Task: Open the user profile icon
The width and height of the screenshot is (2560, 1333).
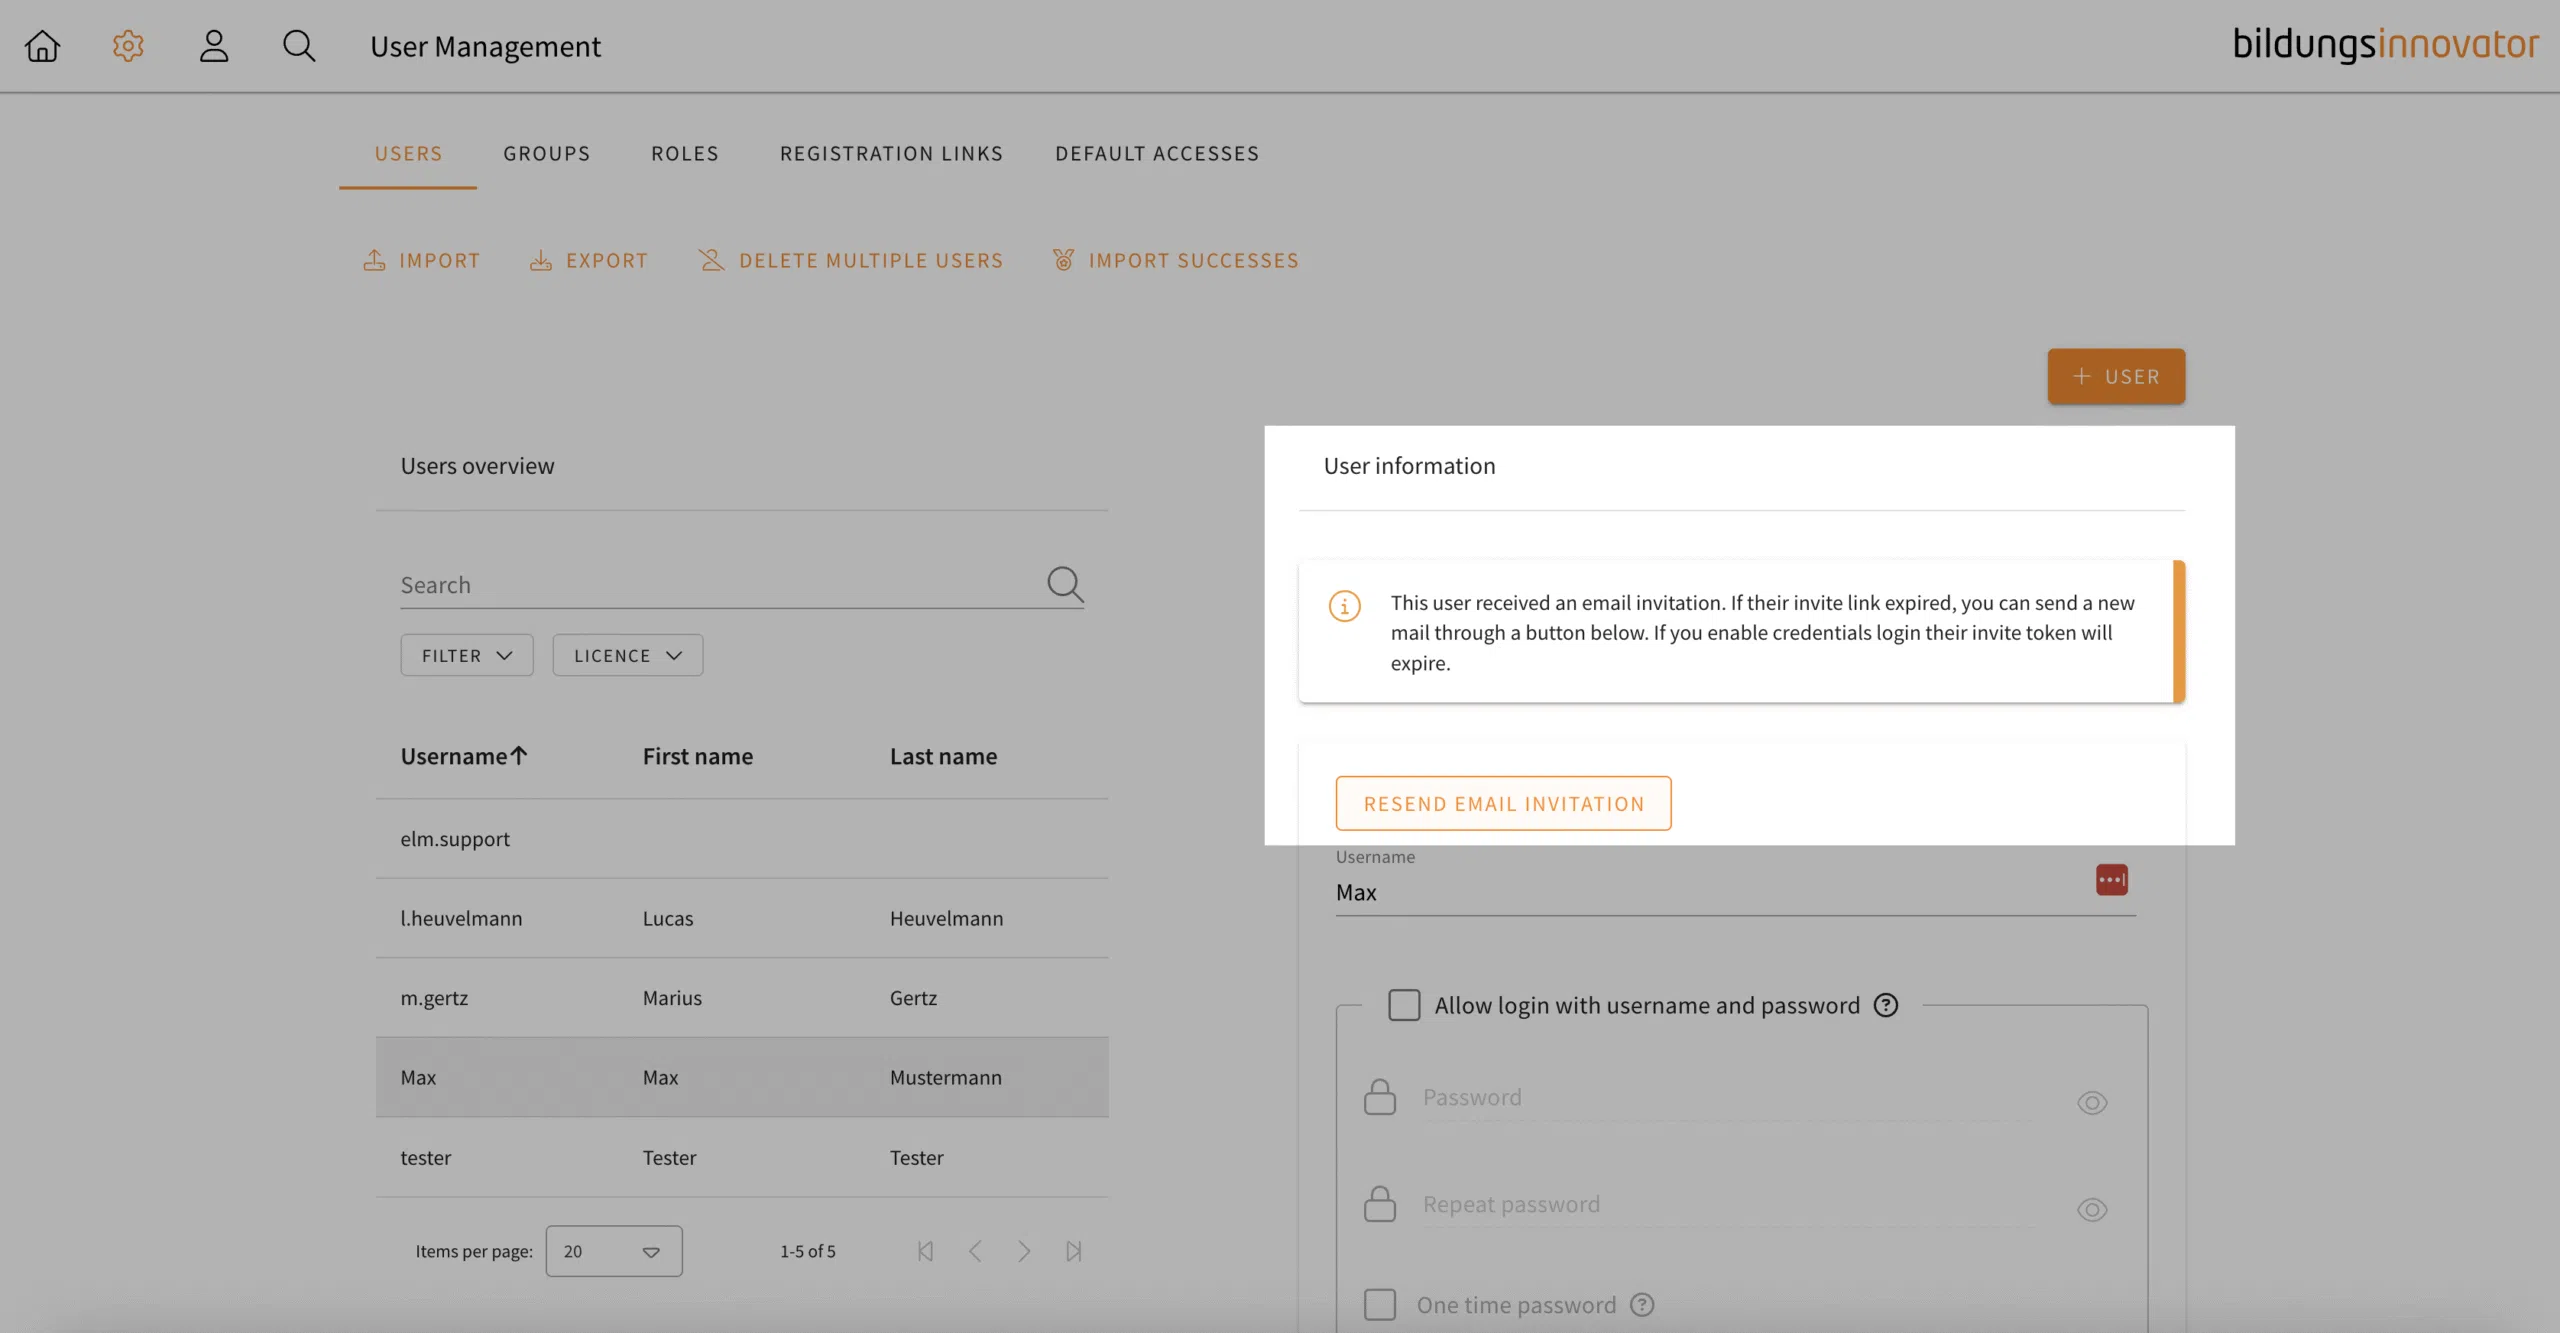Action: (x=214, y=46)
